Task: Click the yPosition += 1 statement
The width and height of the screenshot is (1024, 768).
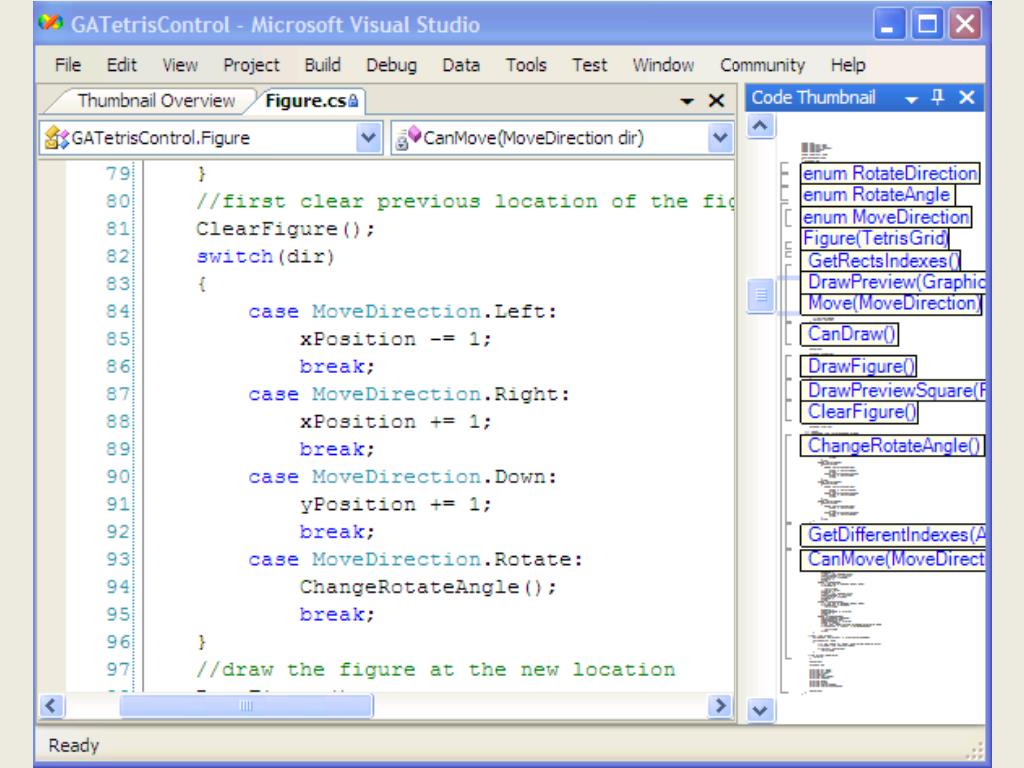Action: click(x=396, y=505)
